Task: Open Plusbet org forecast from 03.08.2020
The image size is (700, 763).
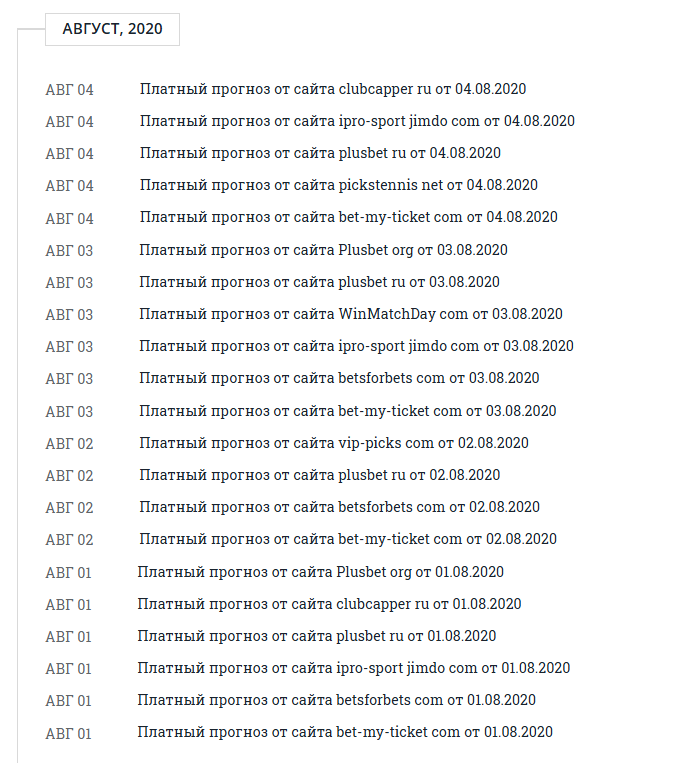Action: (323, 250)
